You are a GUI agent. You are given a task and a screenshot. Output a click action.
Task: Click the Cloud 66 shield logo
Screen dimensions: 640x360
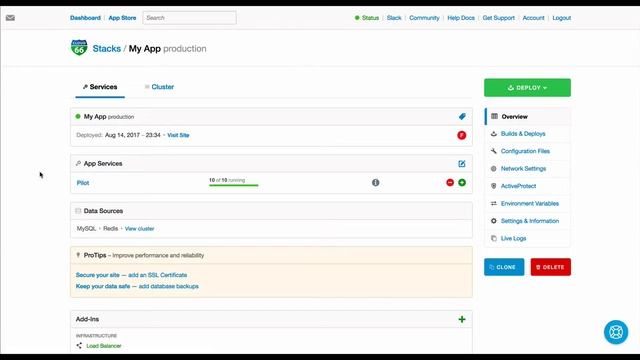(x=79, y=48)
